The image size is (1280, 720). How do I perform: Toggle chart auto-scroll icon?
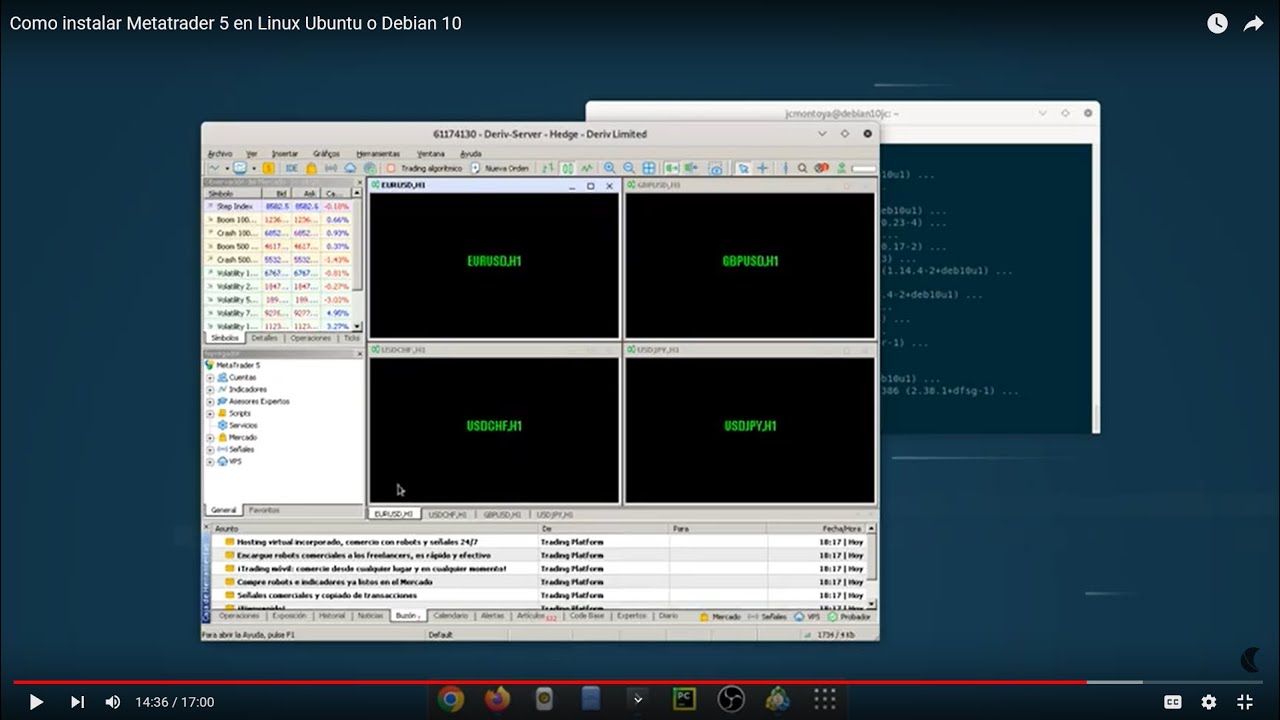pyautogui.click(x=672, y=168)
